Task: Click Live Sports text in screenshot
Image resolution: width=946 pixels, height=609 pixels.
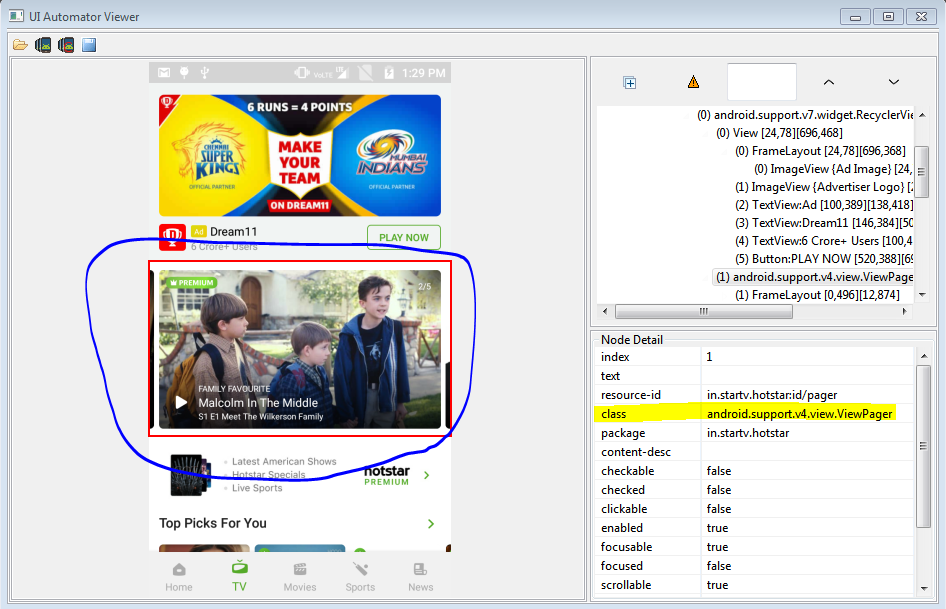Action: (257, 488)
